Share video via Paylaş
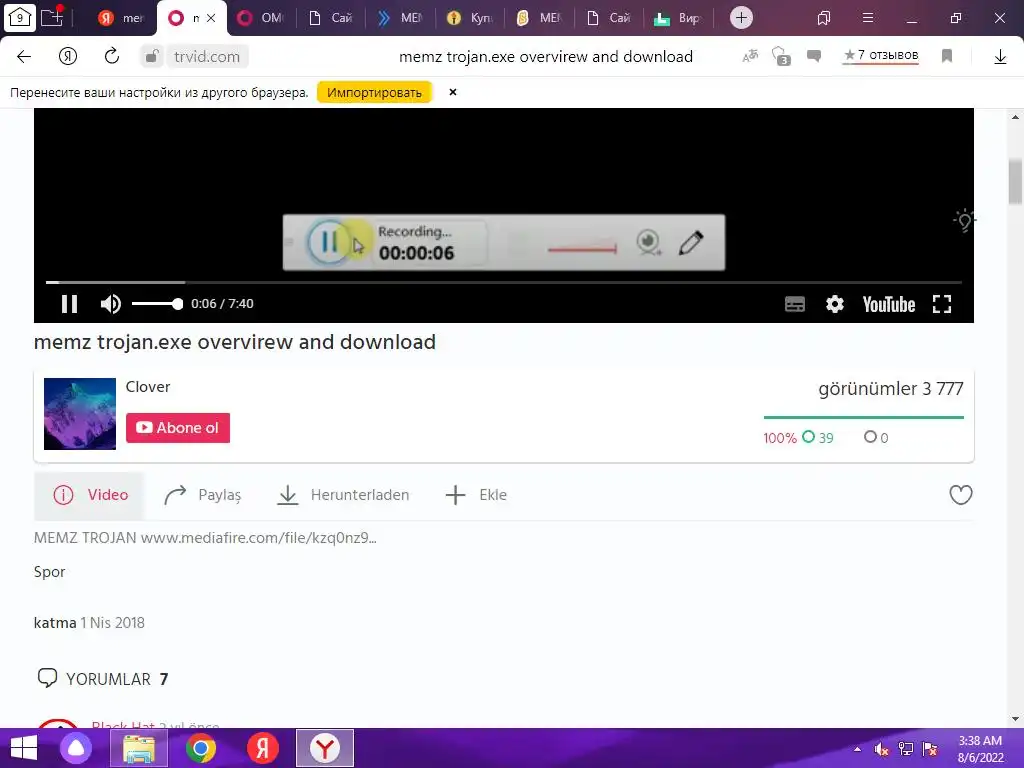 [202, 495]
